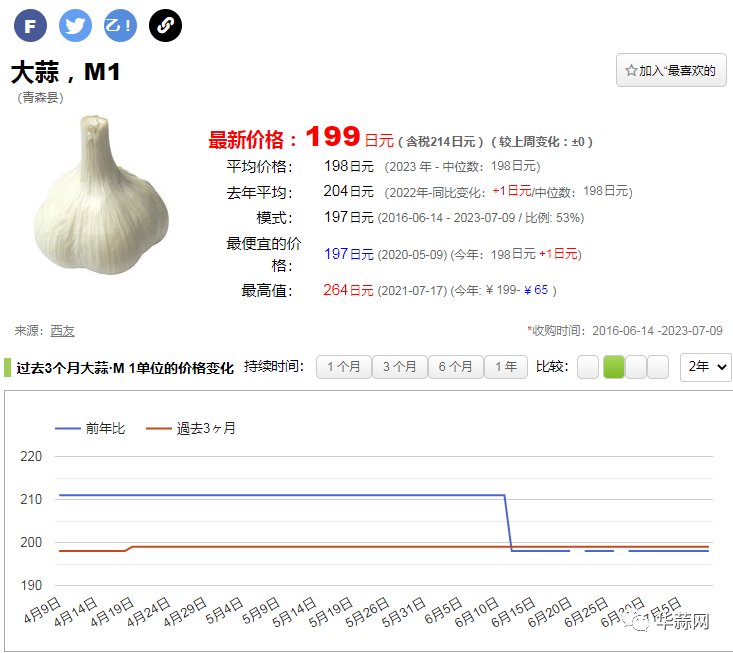Click the latest price 199 value
Screen dimensions: 733x653
(333, 136)
